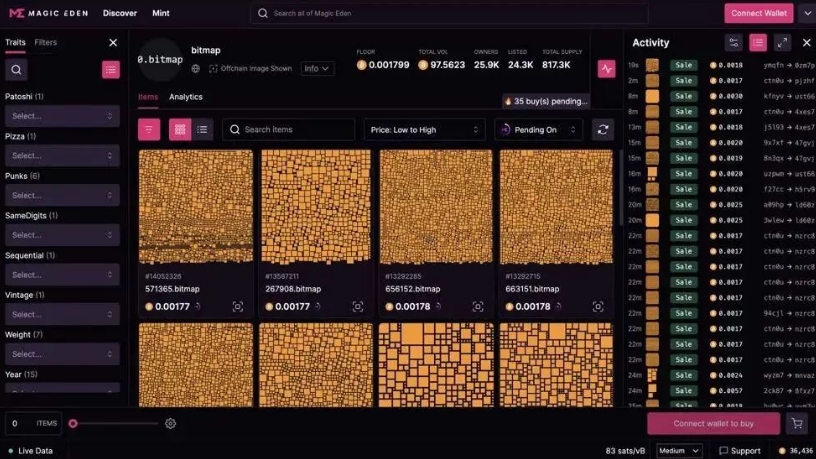Open 656152.bitmap thumbnail

coord(436,207)
